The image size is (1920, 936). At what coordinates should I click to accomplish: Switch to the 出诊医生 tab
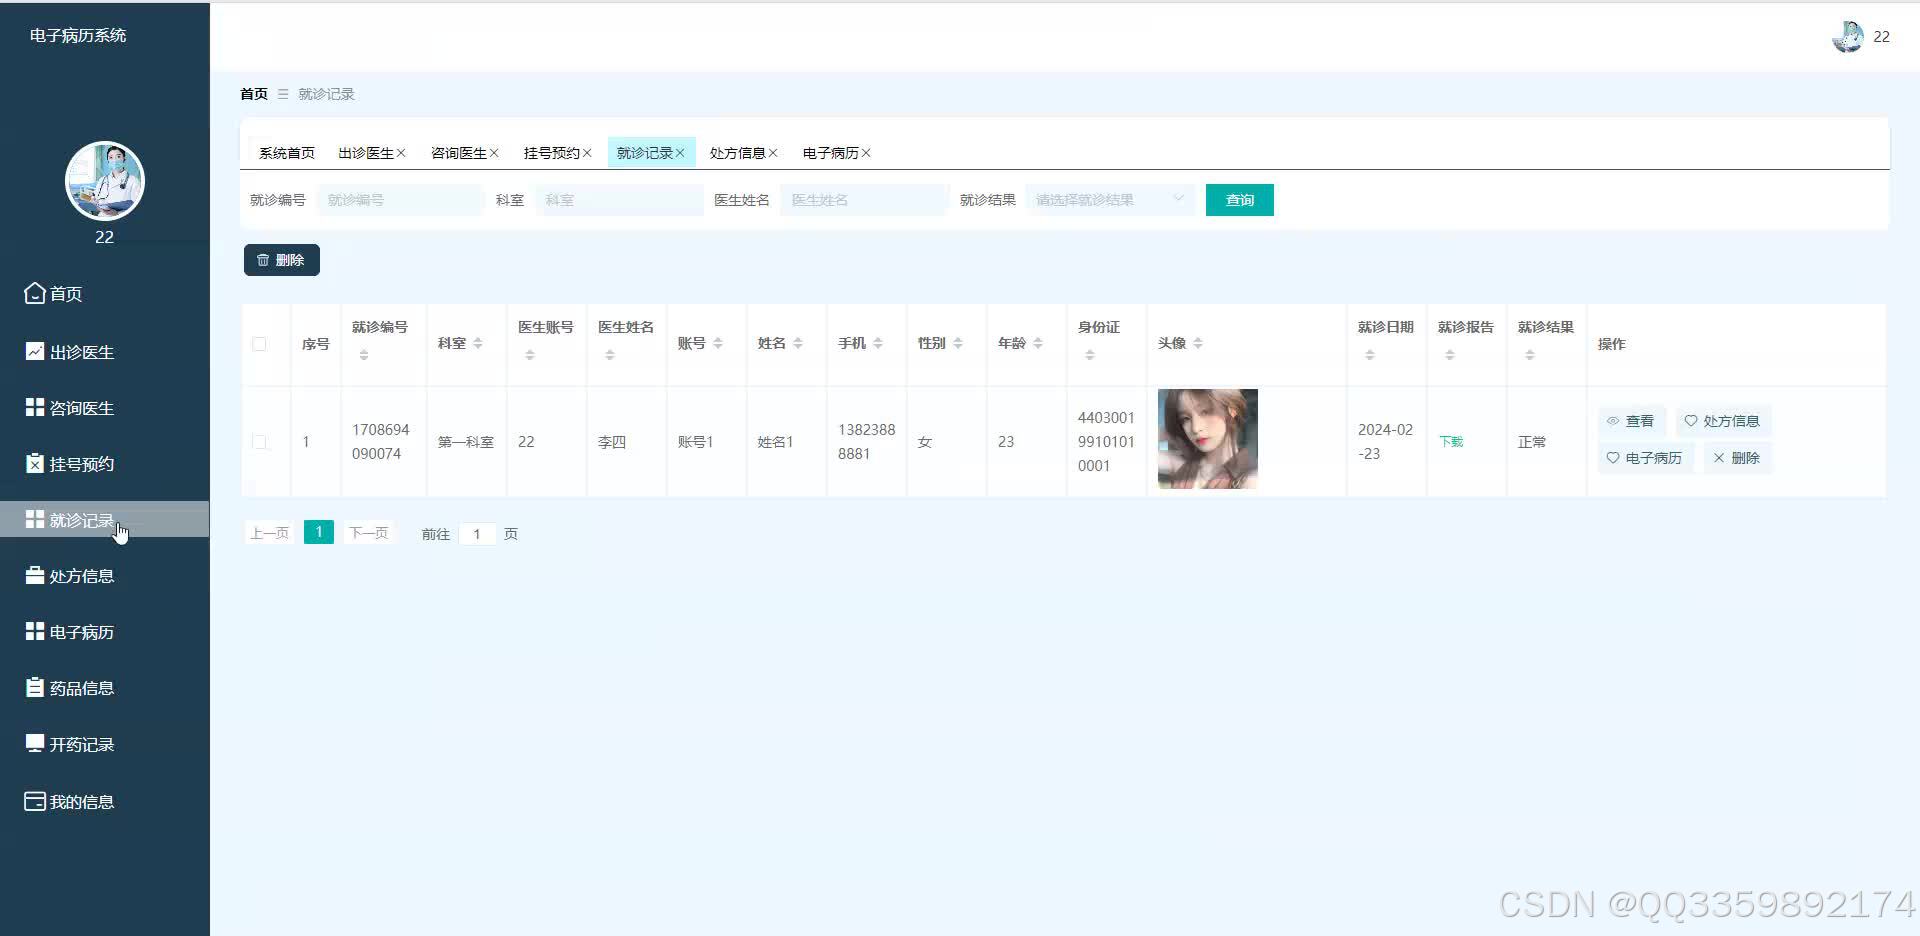point(366,153)
